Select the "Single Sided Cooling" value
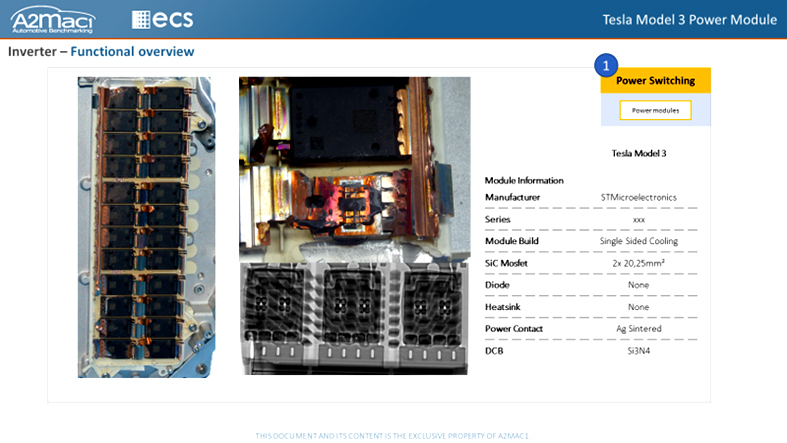The height and width of the screenshot is (443, 787). coord(638,241)
